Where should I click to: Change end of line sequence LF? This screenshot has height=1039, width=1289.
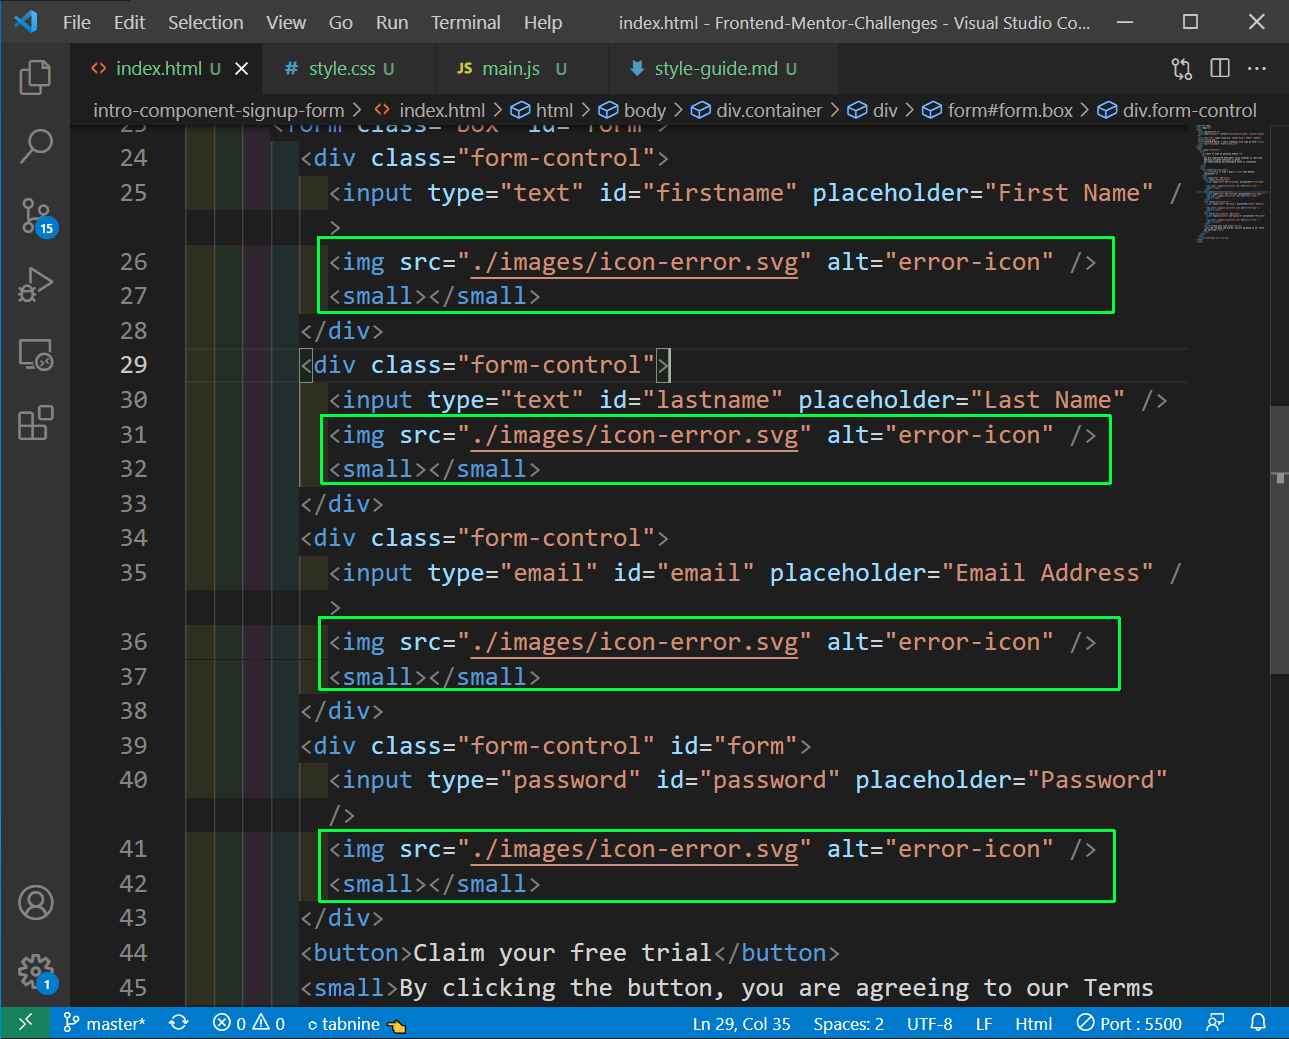(984, 1023)
